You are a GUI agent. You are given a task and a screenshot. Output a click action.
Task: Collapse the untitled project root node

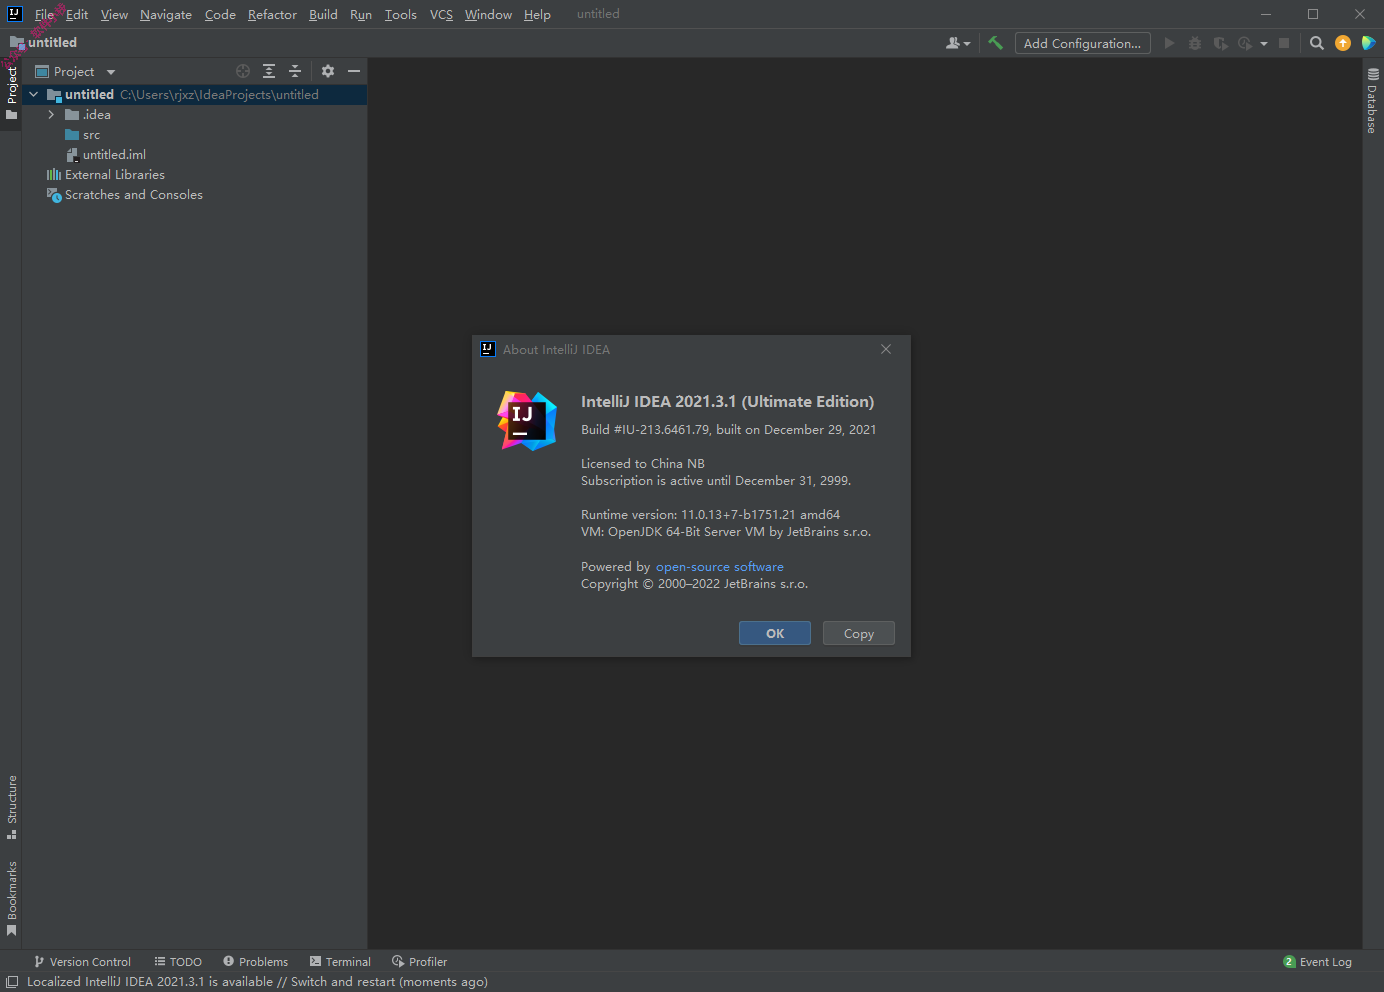pyautogui.click(x=34, y=94)
